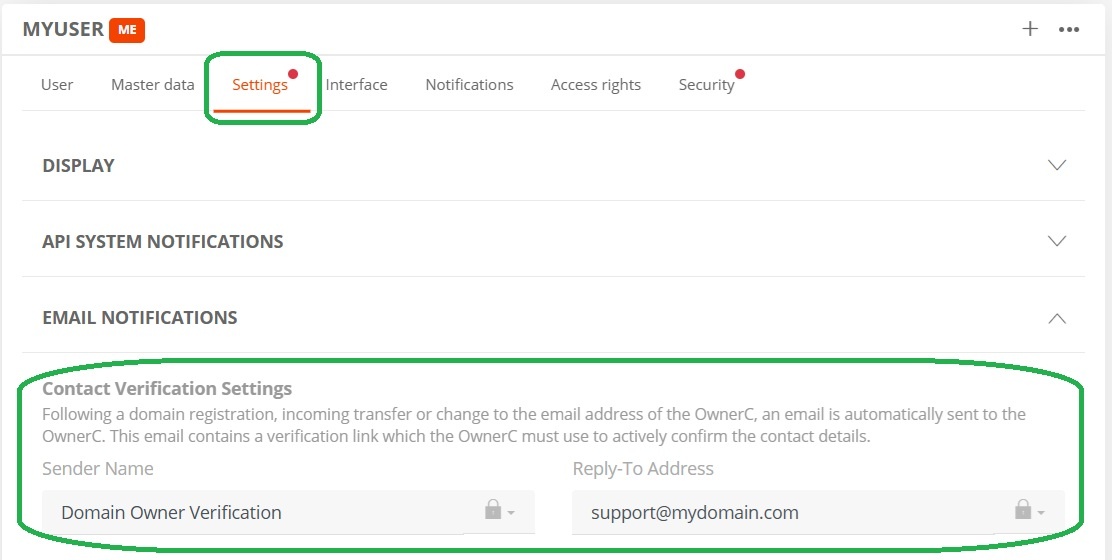Open the Master data tab
Screen dimensions: 1112x560
[x=152, y=84]
